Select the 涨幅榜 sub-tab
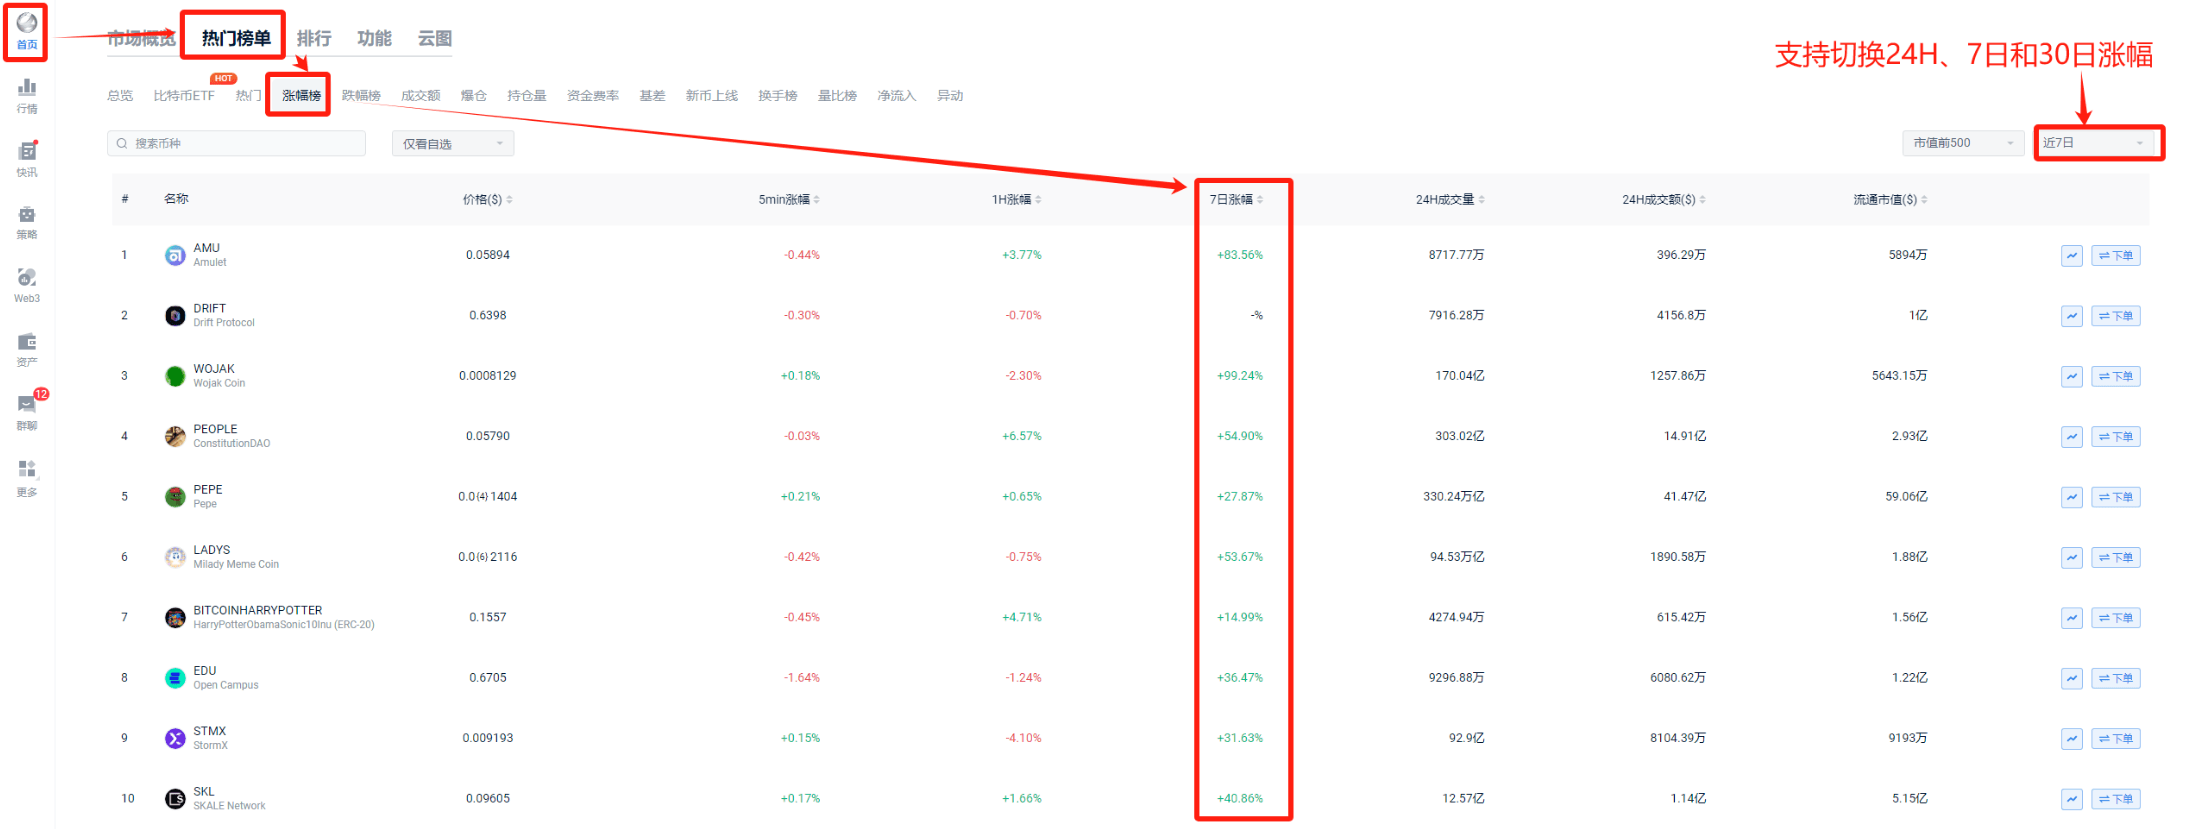 (301, 96)
